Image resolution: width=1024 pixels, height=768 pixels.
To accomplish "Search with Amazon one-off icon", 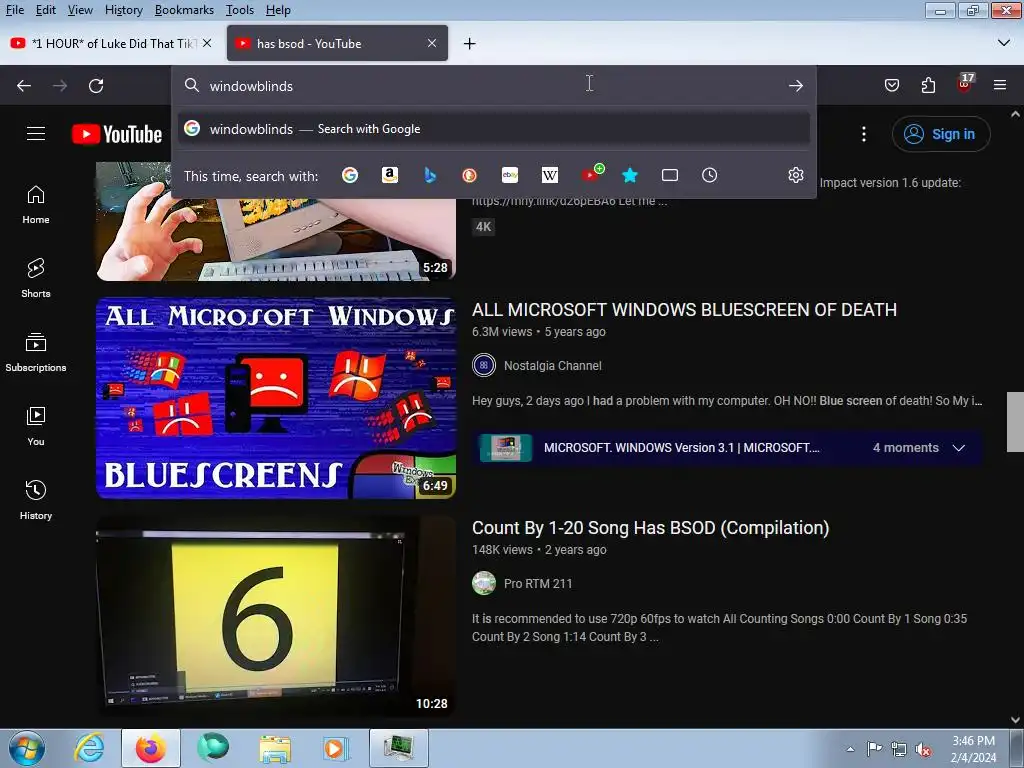I will click(390, 175).
